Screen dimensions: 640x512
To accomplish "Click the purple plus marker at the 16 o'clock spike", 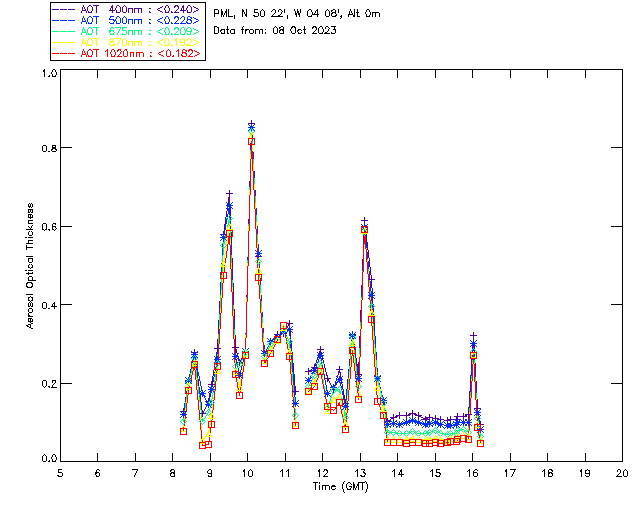I will click(x=473, y=336).
